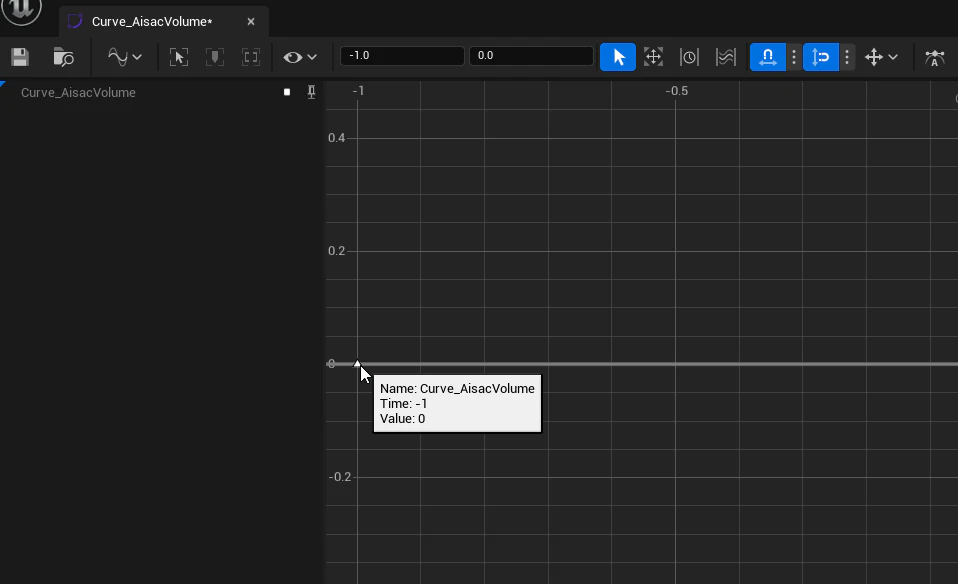Activate the arrow Select tool
Image resolution: width=958 pixels, height=584 pixels.
618,57
